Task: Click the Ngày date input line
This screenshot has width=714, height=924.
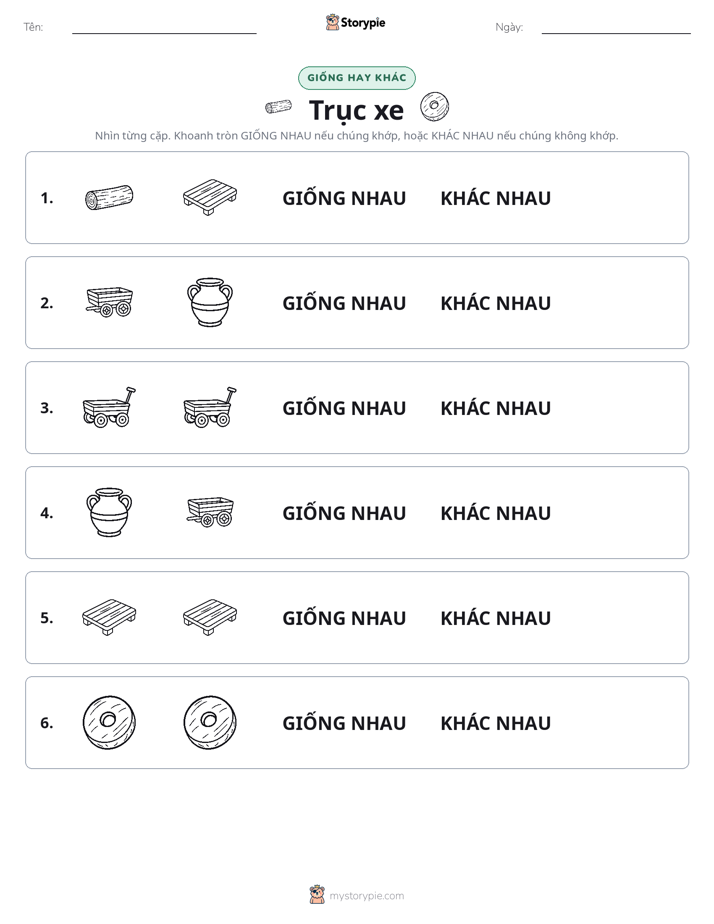Action: (616, 28)
